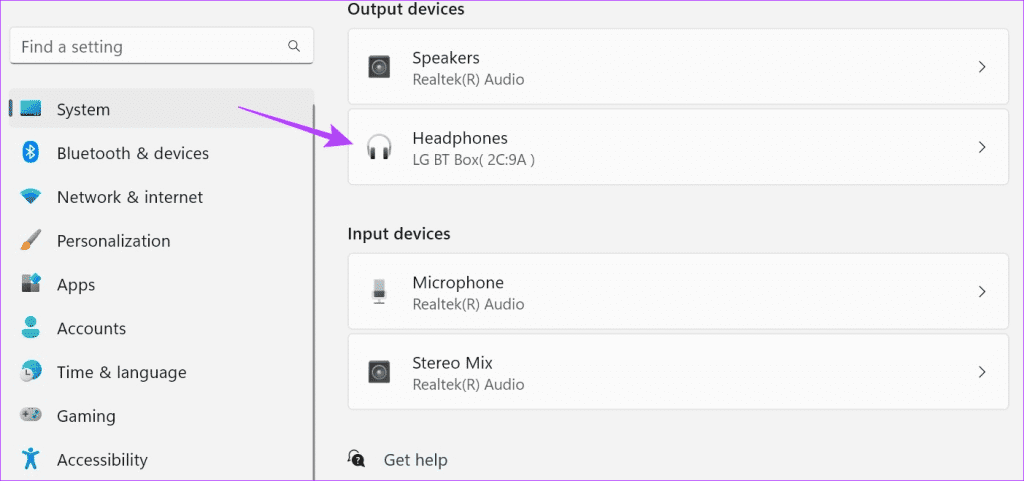Click the sidebar vertical scrollbar
Image resolution: width=1024 pixels, height=481 pixels.
click(x=314, y=292)
